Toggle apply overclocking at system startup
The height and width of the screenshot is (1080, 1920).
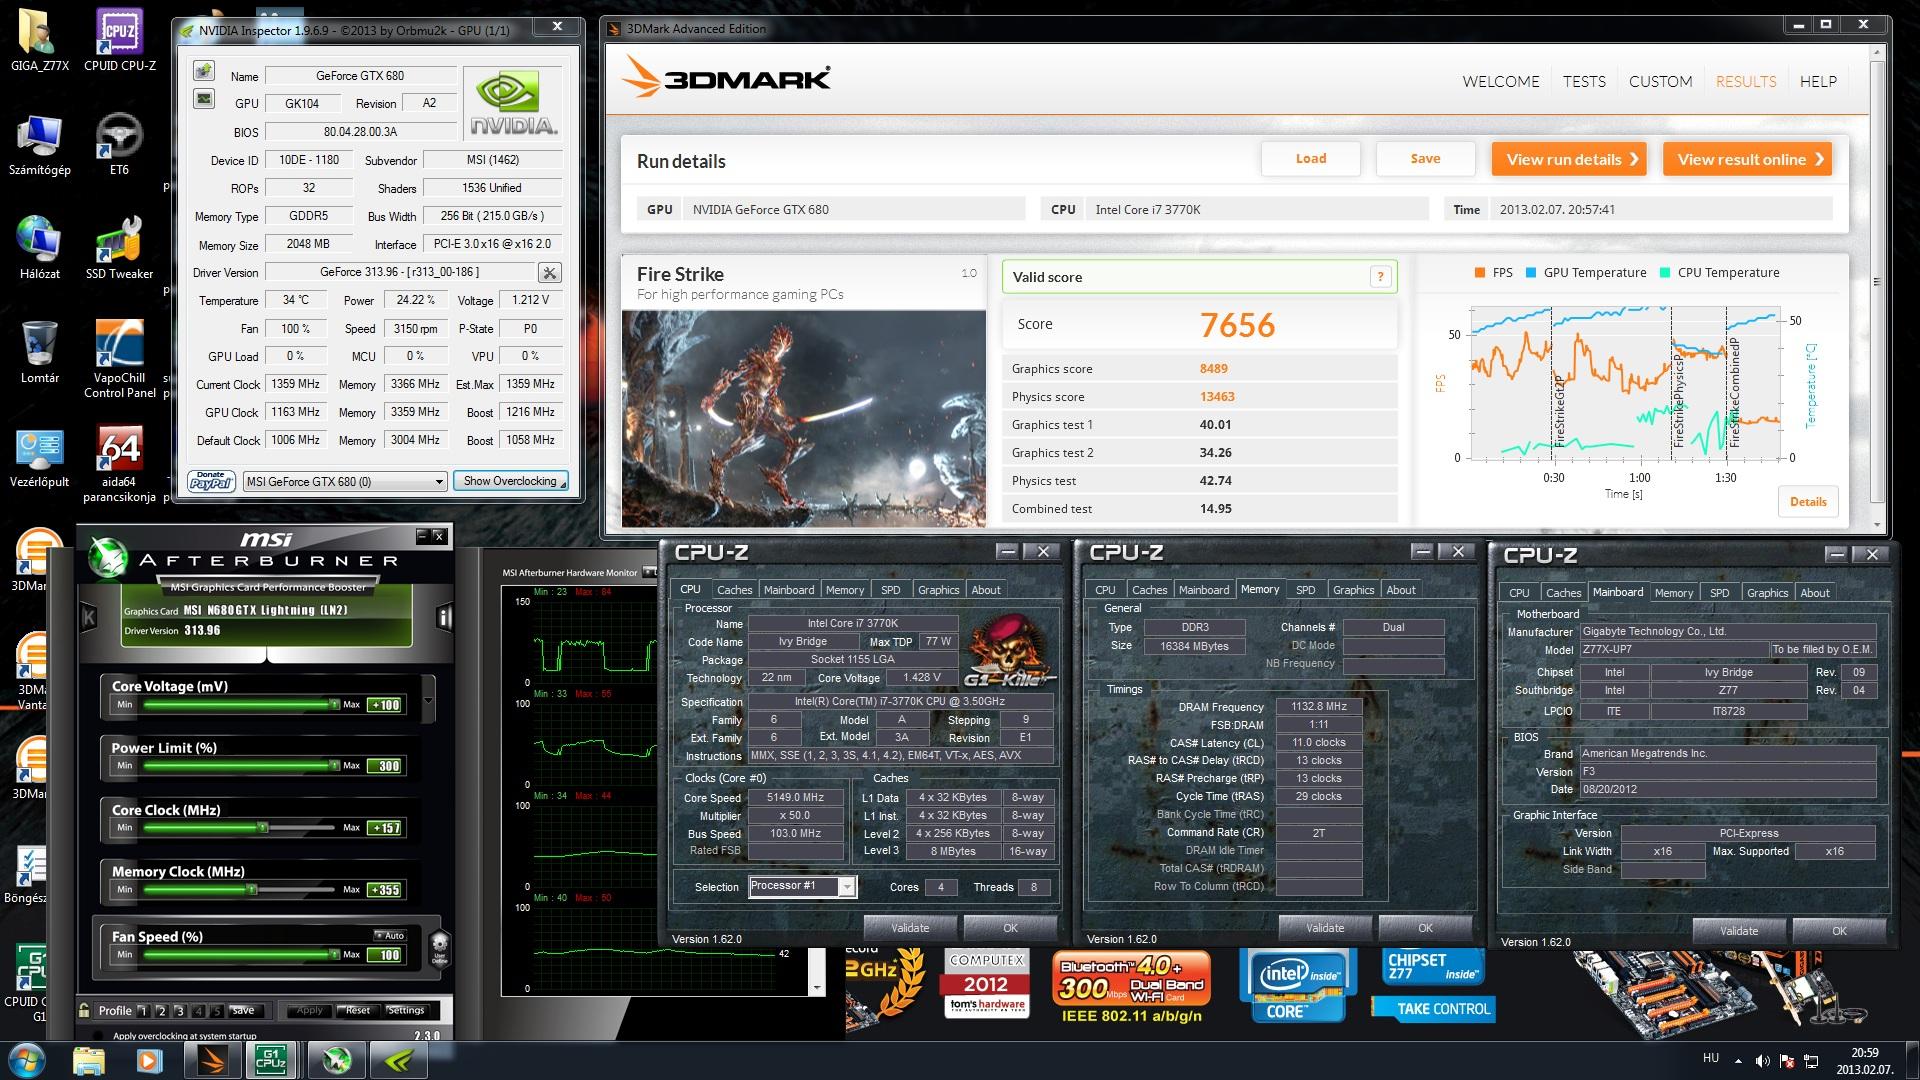pos(98,1036)
